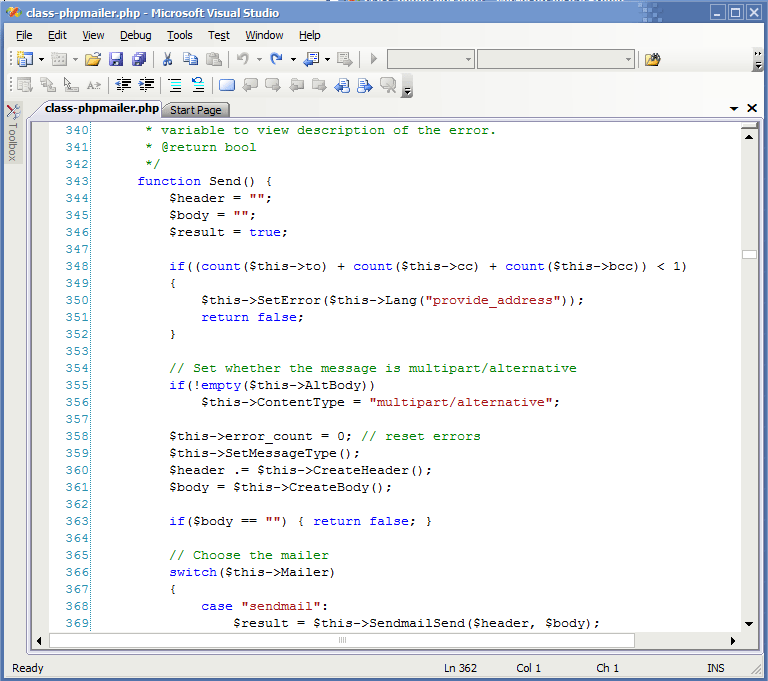Viewport: 768px width, 681px height.
Task: Open the Edit menu
Action: [x=57, y=35]
